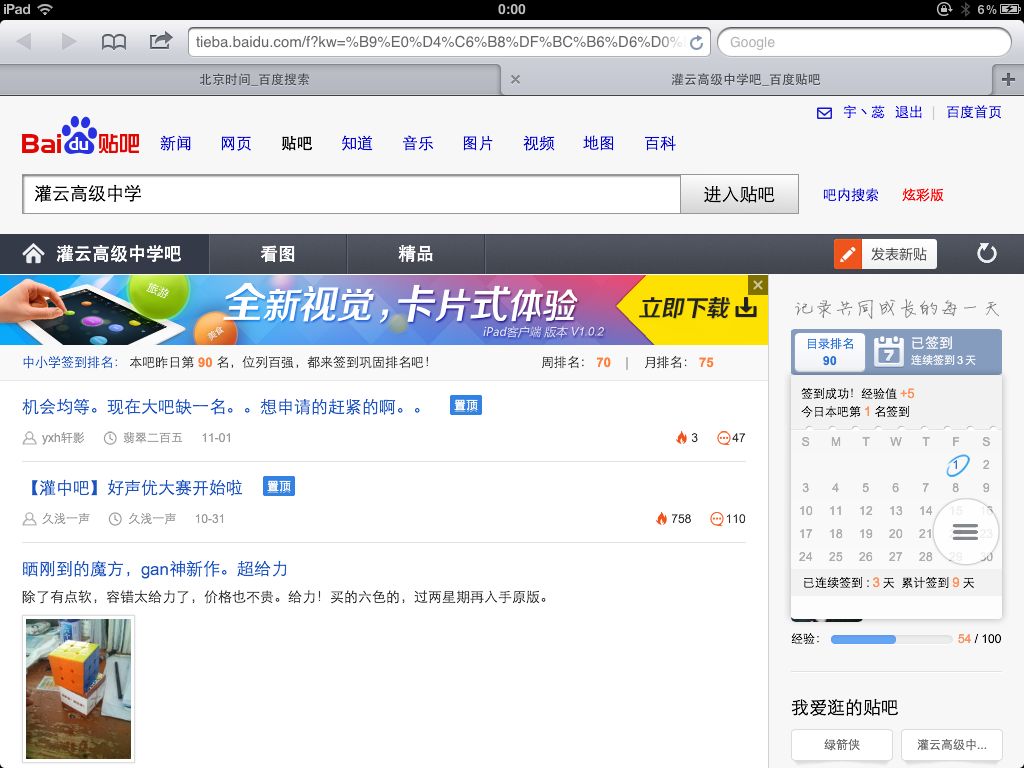The image size is (1024, 768).
Task: Open the username 宇丶蕊 link
Action: (863, 112)
